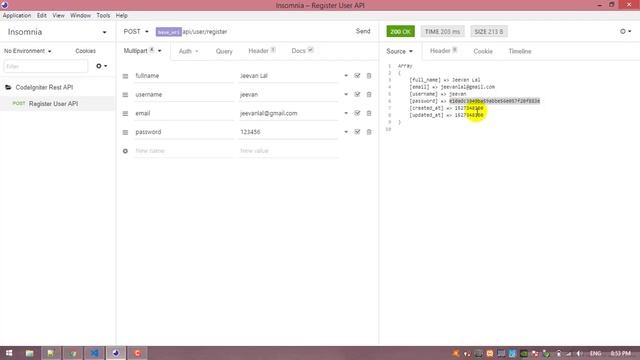Click the TIME response badge
Screen dimensions: 640x360
(x=442, y=31)
